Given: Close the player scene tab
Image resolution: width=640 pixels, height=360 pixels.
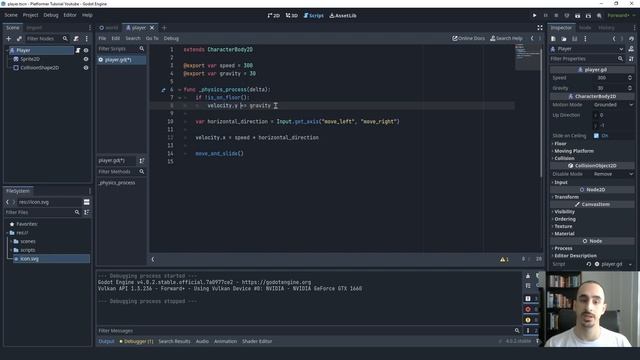Looking at the screenshot, I should click(152, 28).
